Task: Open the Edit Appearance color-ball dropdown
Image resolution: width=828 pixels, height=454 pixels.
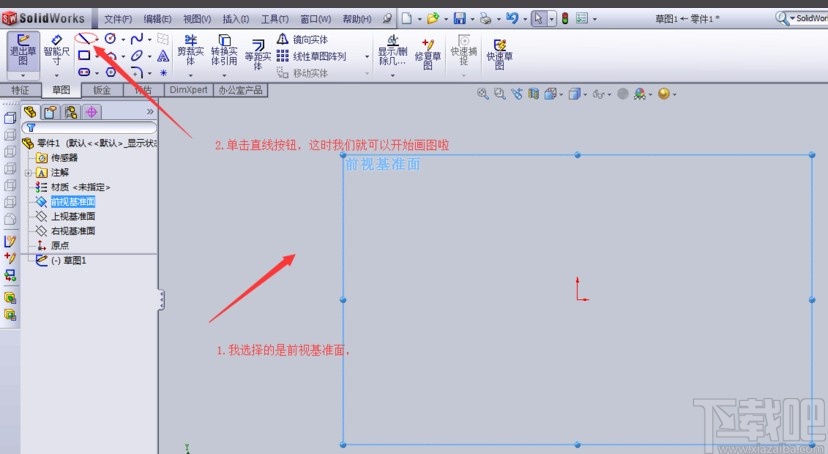Action: (642, 94)
